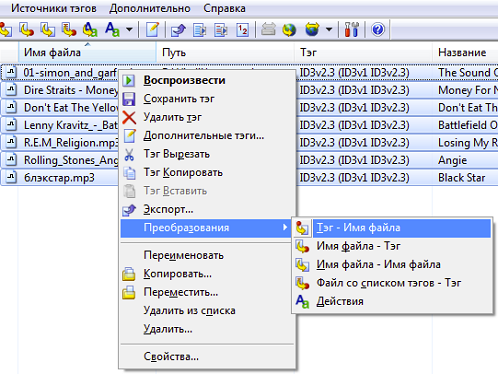Choose Сохранить тэг in the context menu
Image resolution: width=499 pixels, height=376 pixels.
(x=207, y=99)
